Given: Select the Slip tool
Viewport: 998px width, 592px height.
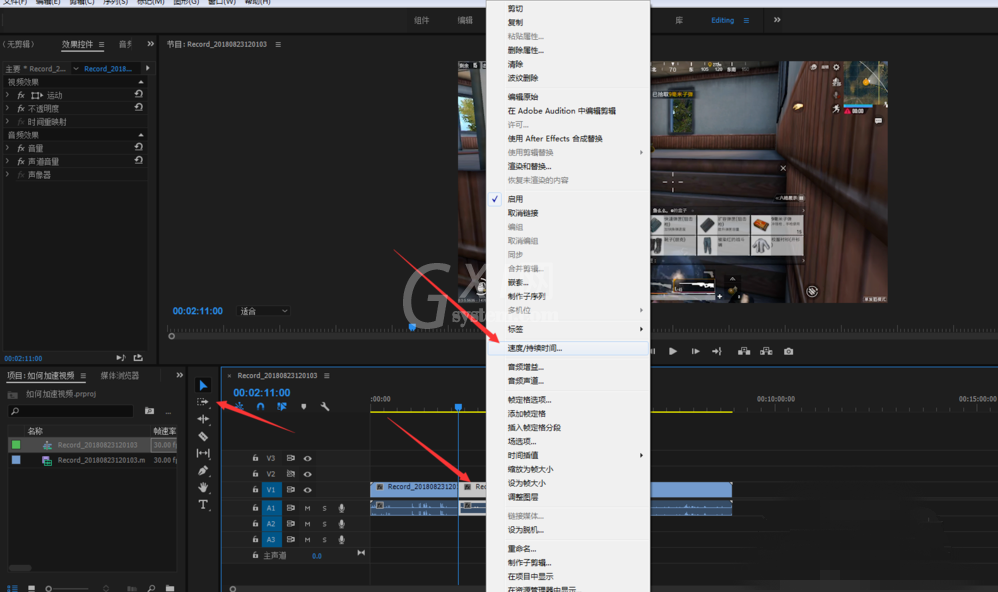Looking at the screenshot, I should 203,453.
